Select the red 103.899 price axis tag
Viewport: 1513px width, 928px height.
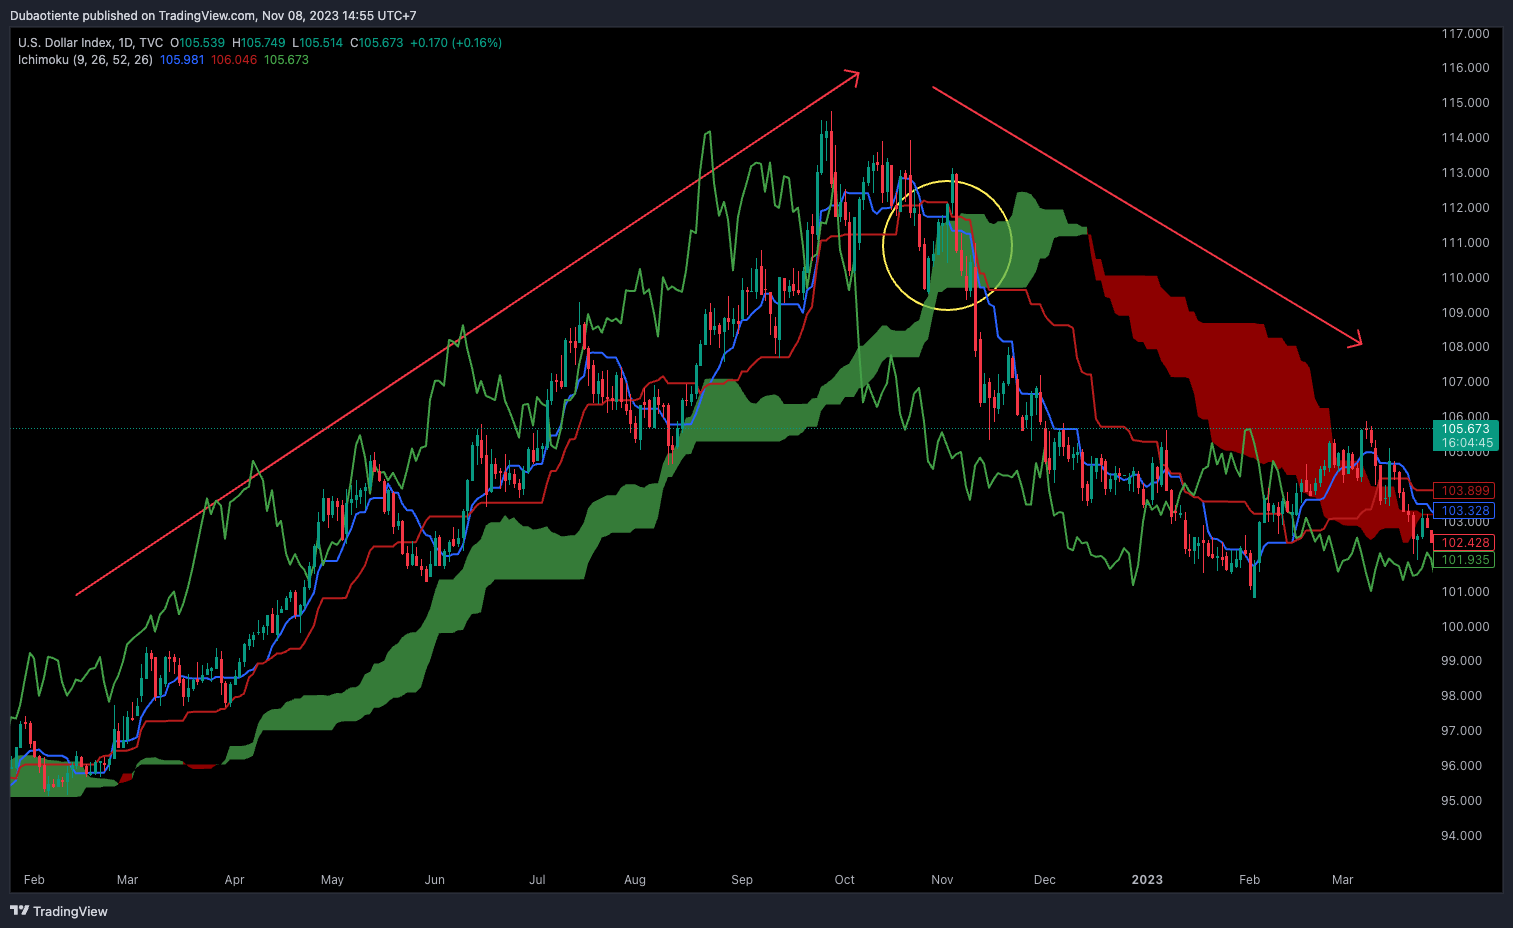[x=1466, y=491]
